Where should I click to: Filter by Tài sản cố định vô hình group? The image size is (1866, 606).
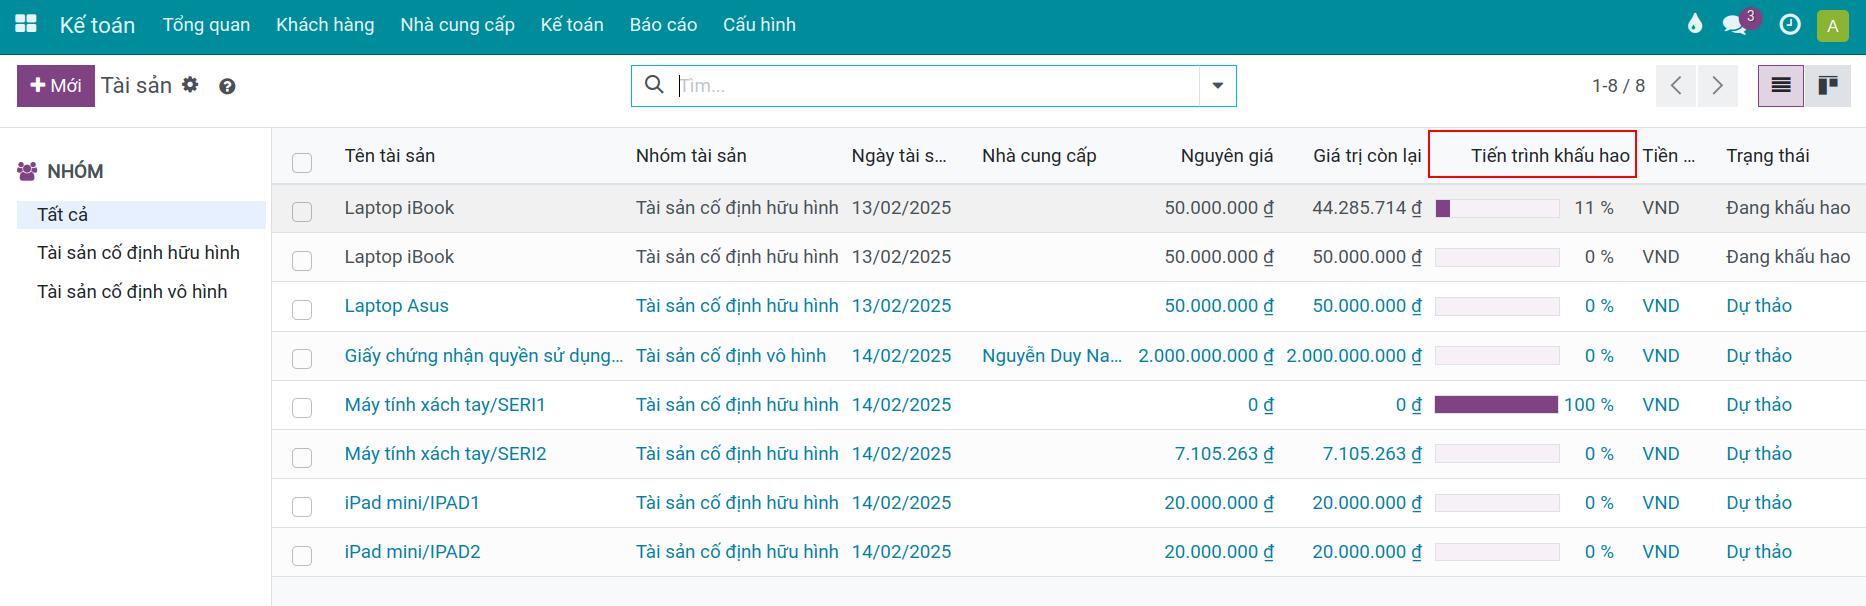[x=132, y=292]
